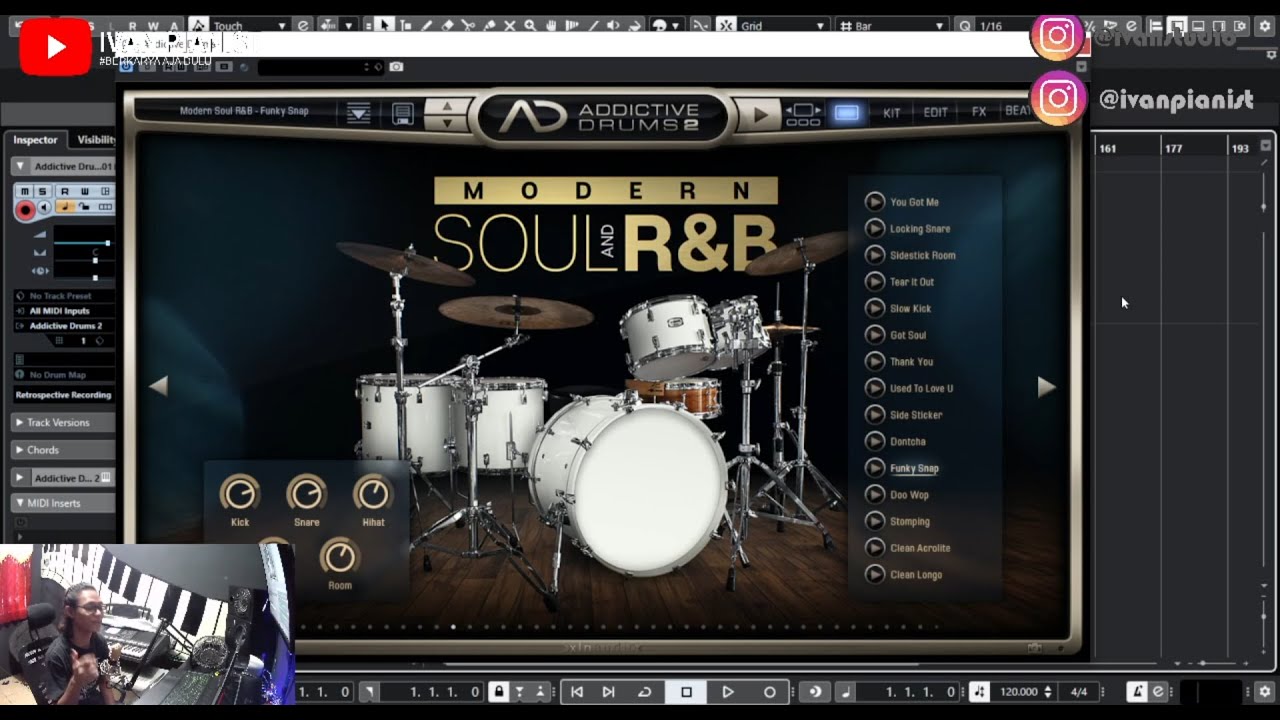This screenshot has height=720, width=1280.
Task: Select the Zoom magnifier tool
Action: point(530,25)
